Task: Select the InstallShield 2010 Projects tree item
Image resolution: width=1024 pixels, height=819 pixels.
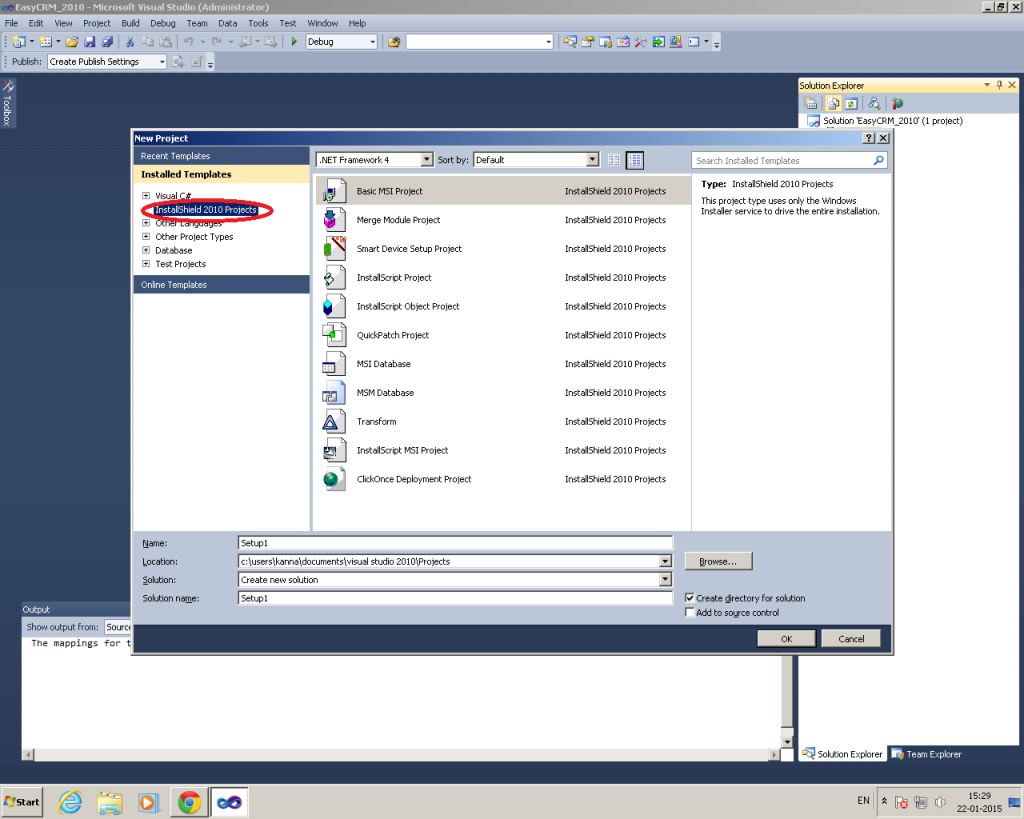Action: coord(206,210)
